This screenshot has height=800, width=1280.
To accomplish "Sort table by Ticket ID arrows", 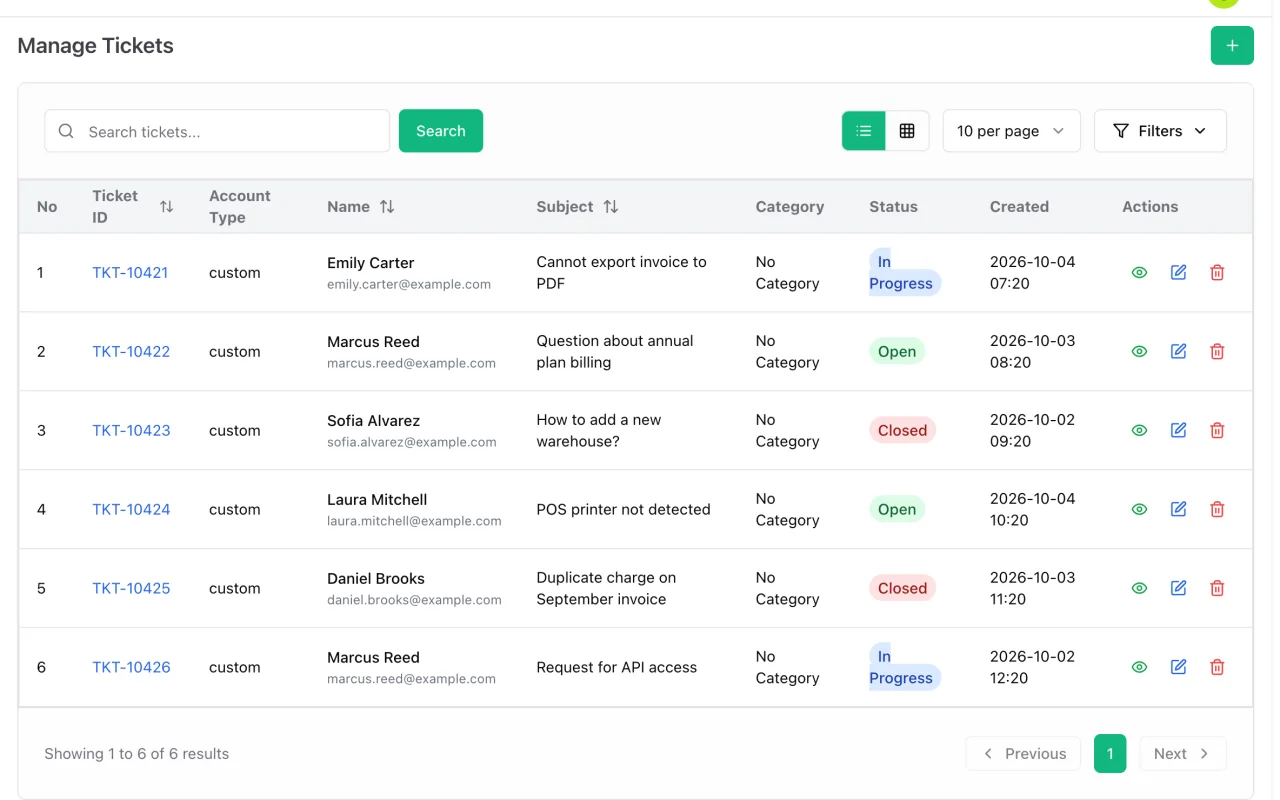I will [x=166, y=206].
